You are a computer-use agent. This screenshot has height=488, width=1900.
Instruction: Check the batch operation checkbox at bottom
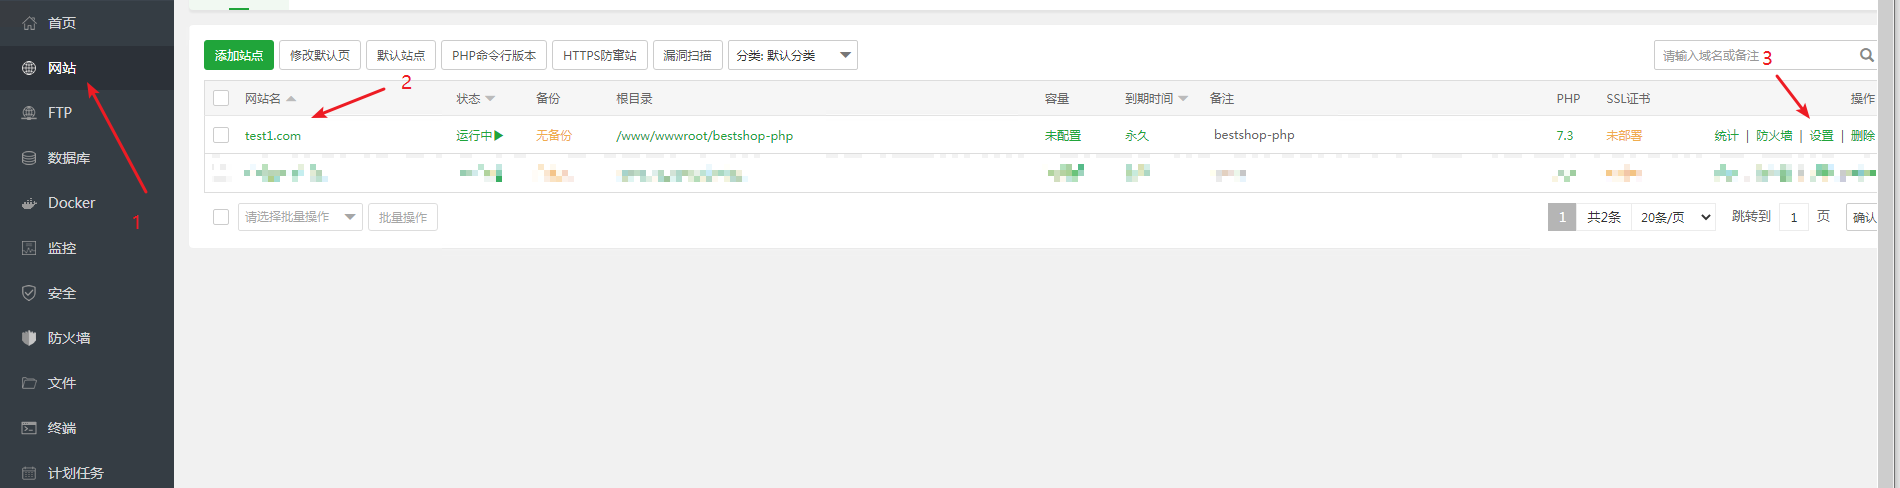[221, 217]
